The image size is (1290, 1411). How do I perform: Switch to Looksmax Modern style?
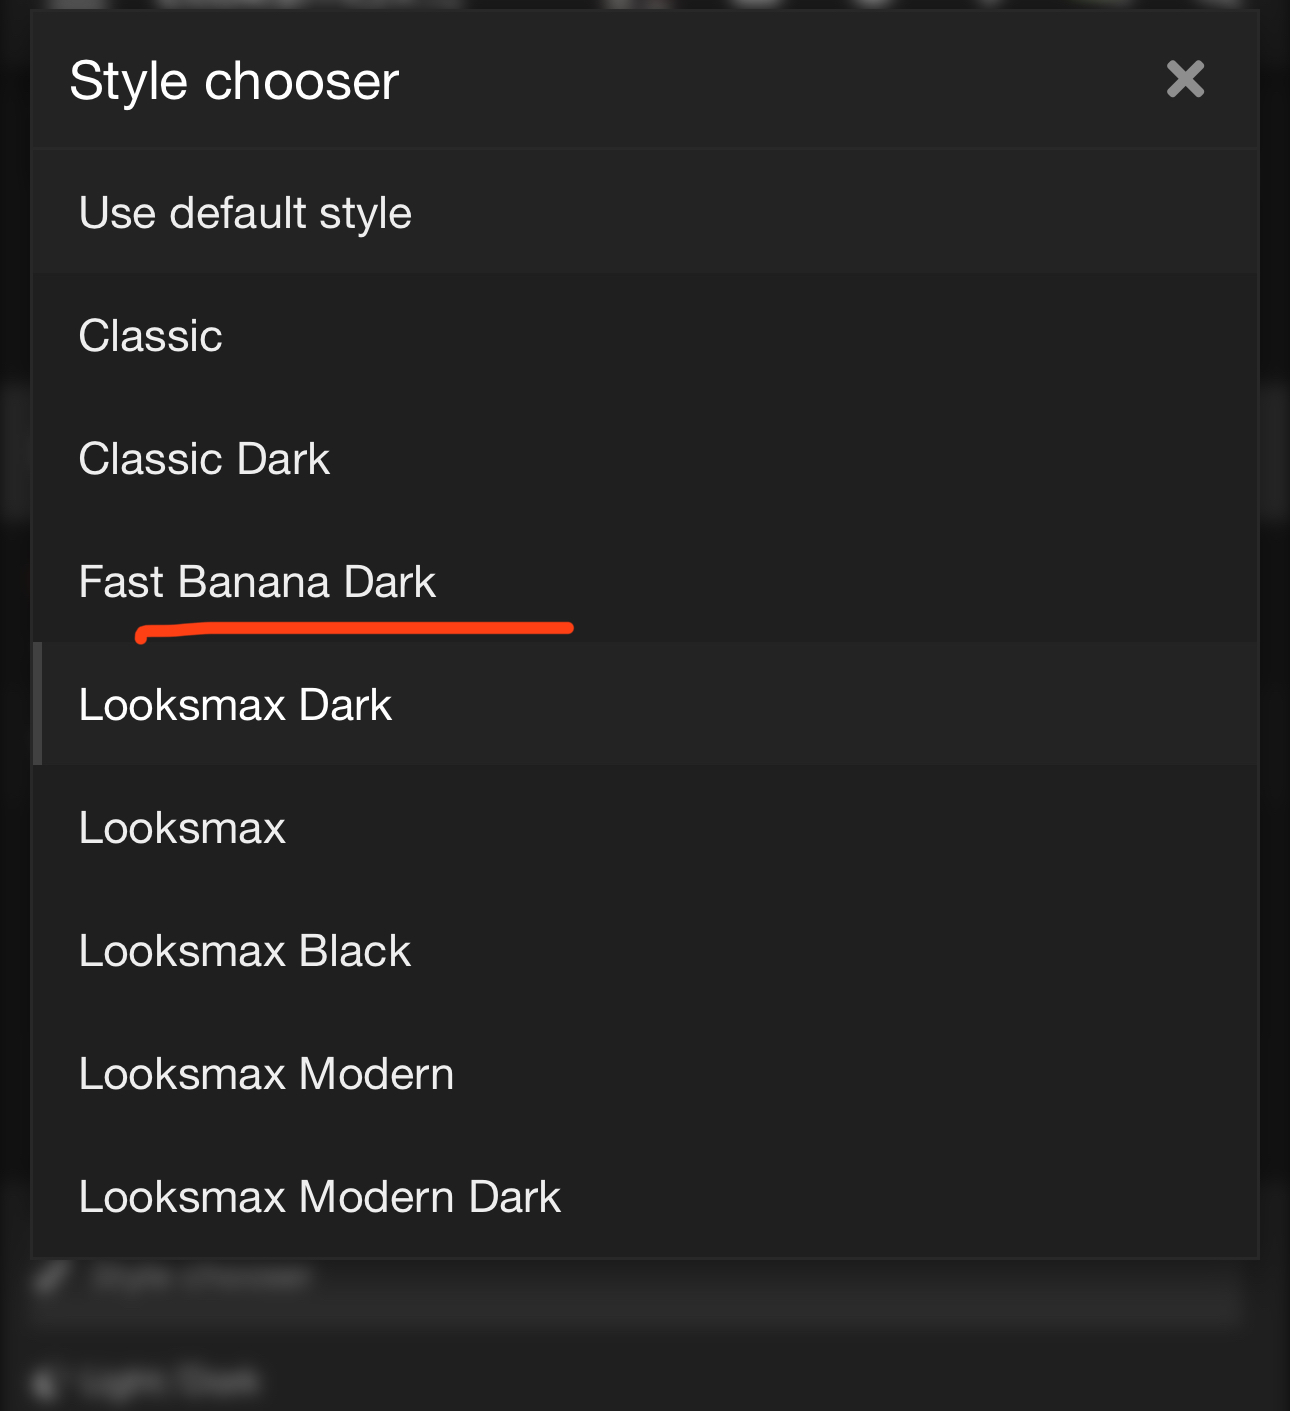(266, 1074)
